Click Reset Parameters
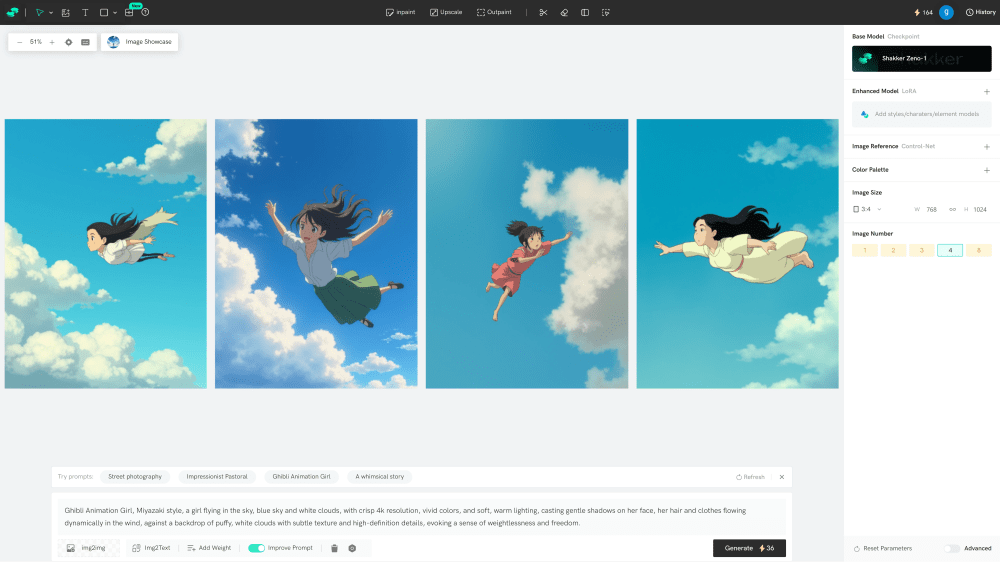The image size is (1000, 562). coord(883,549)
